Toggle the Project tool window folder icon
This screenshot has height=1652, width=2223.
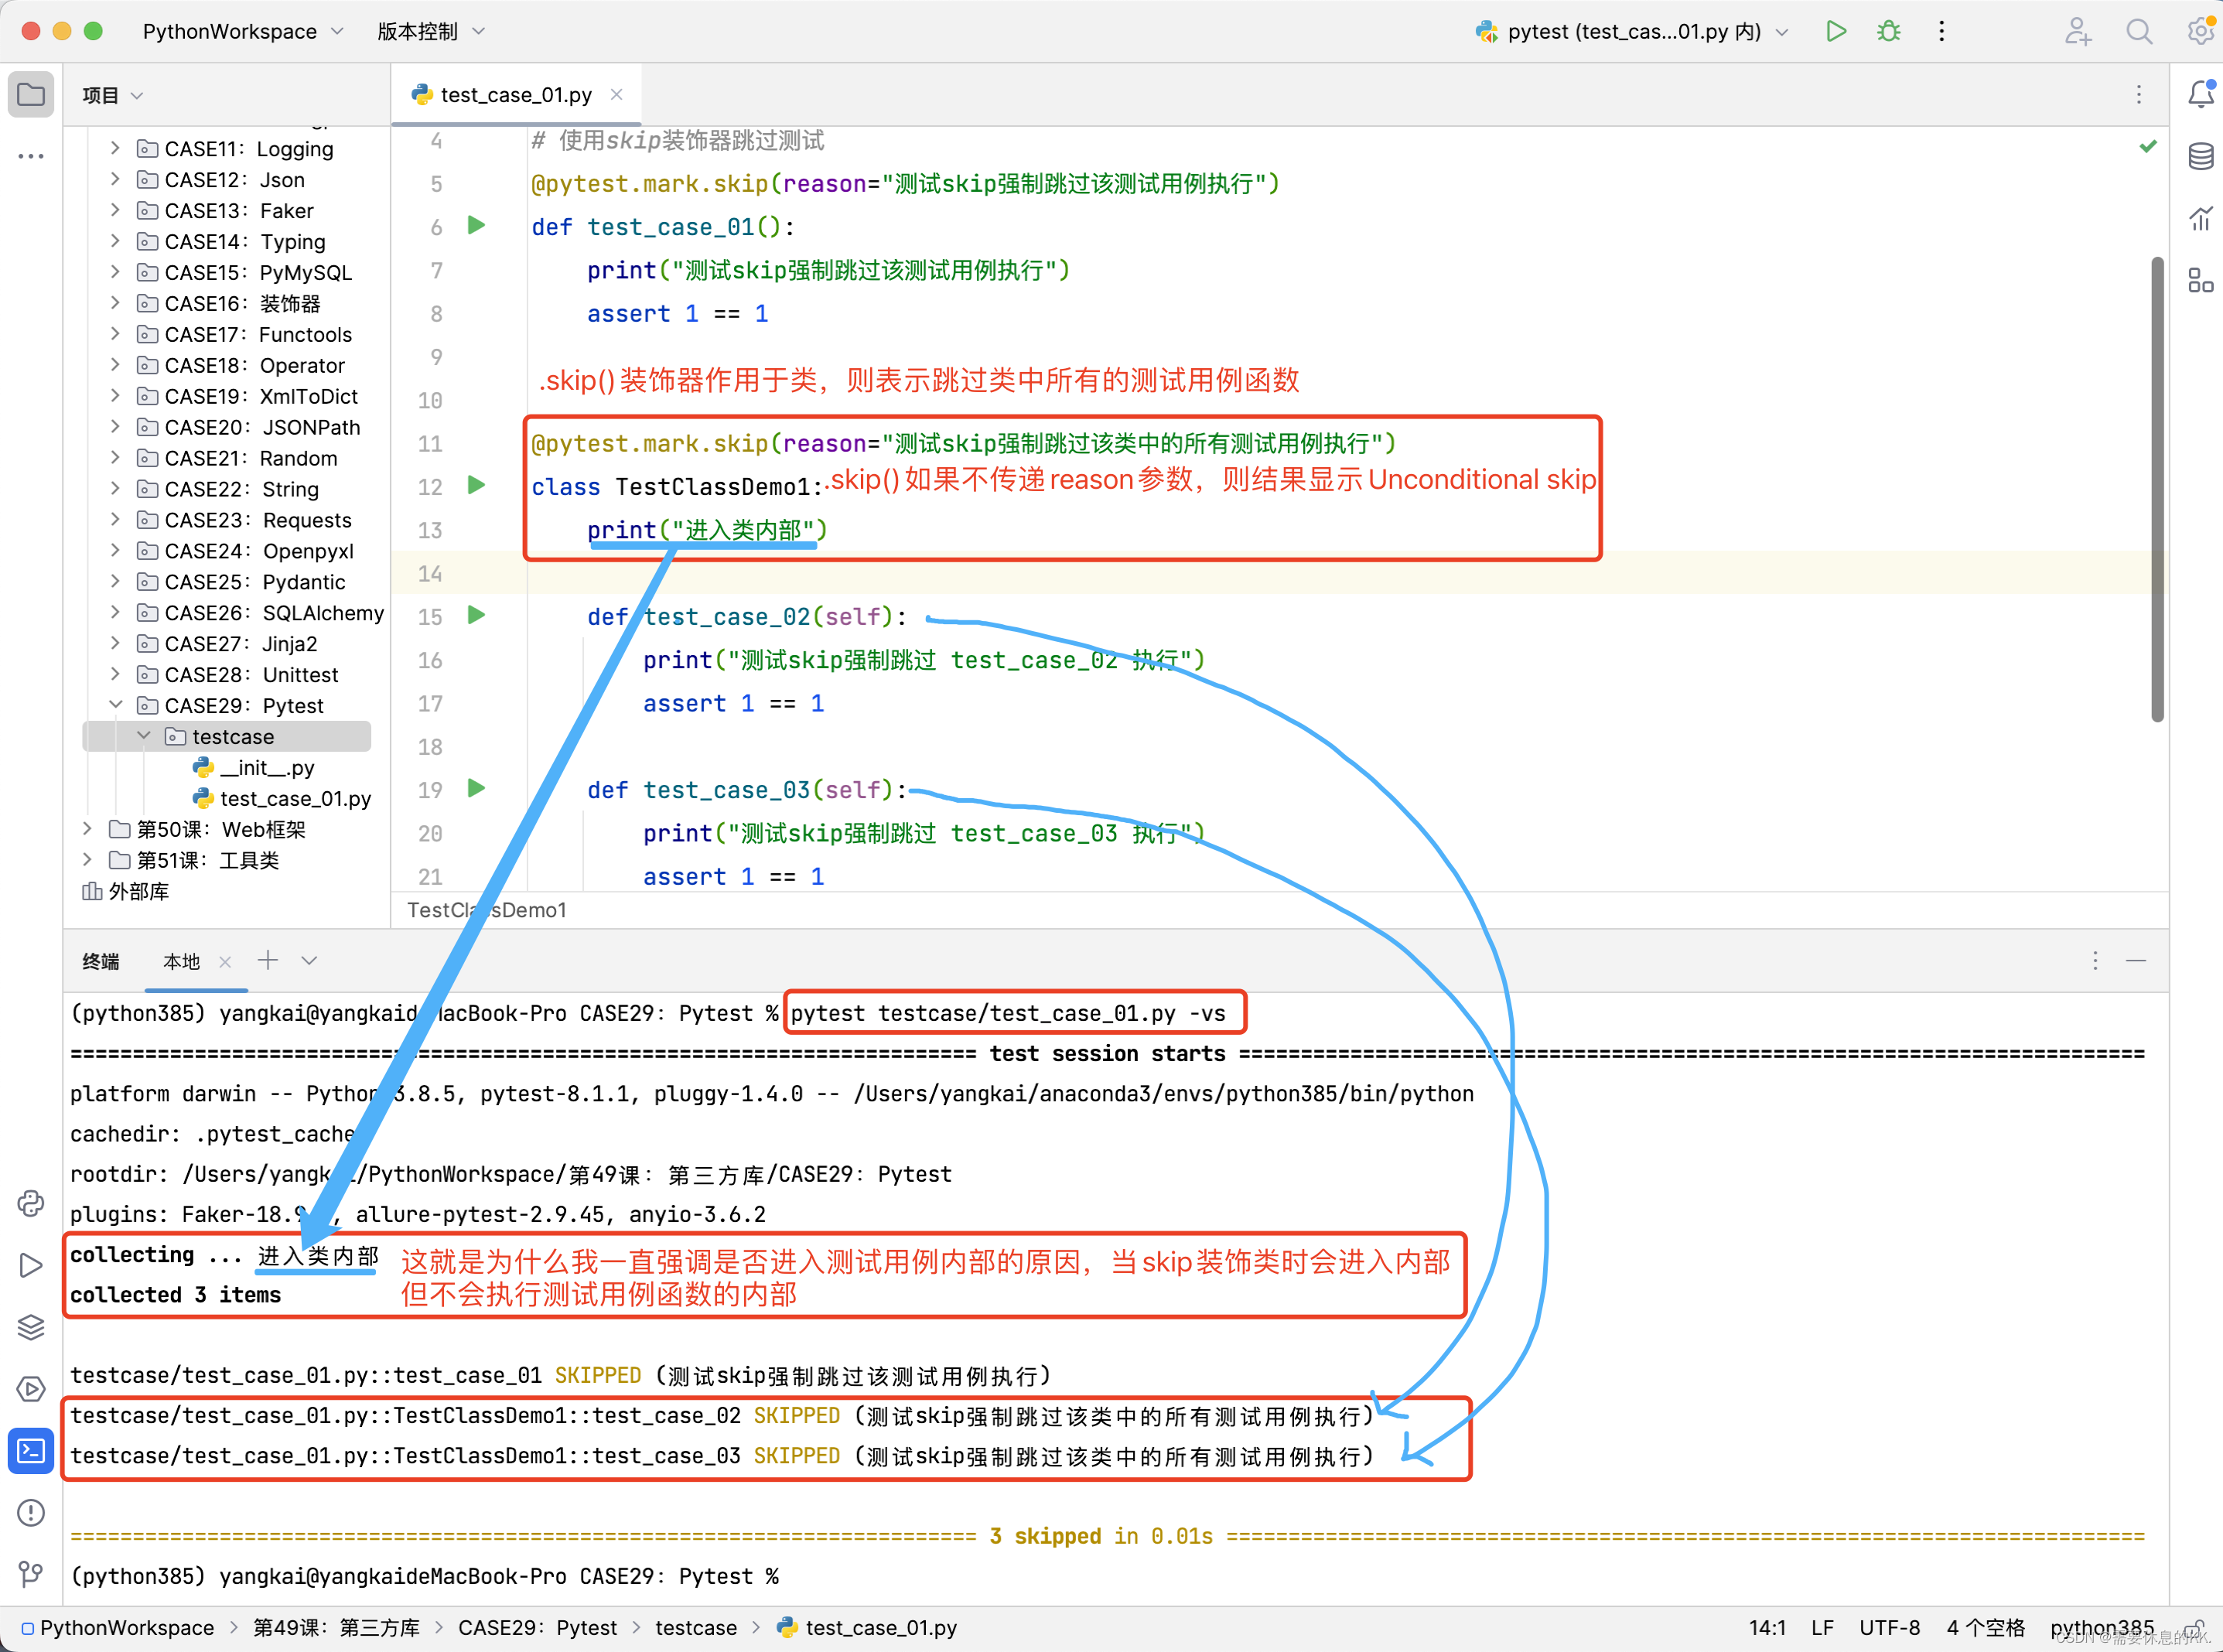pyautogui.click(x=31, y=95)
